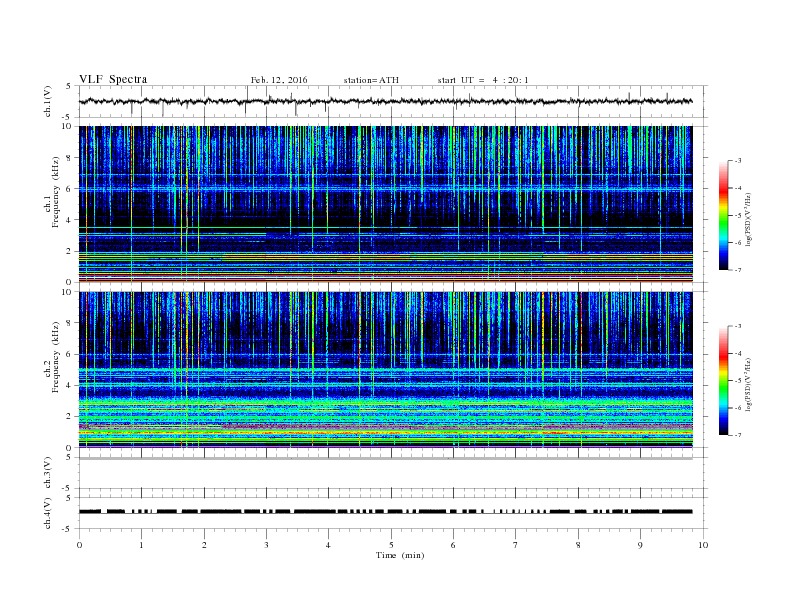The height and width of the screenshot is (612, 792).
Task: Click the gray ch.3 flat line trace
Action: point(385,458)
